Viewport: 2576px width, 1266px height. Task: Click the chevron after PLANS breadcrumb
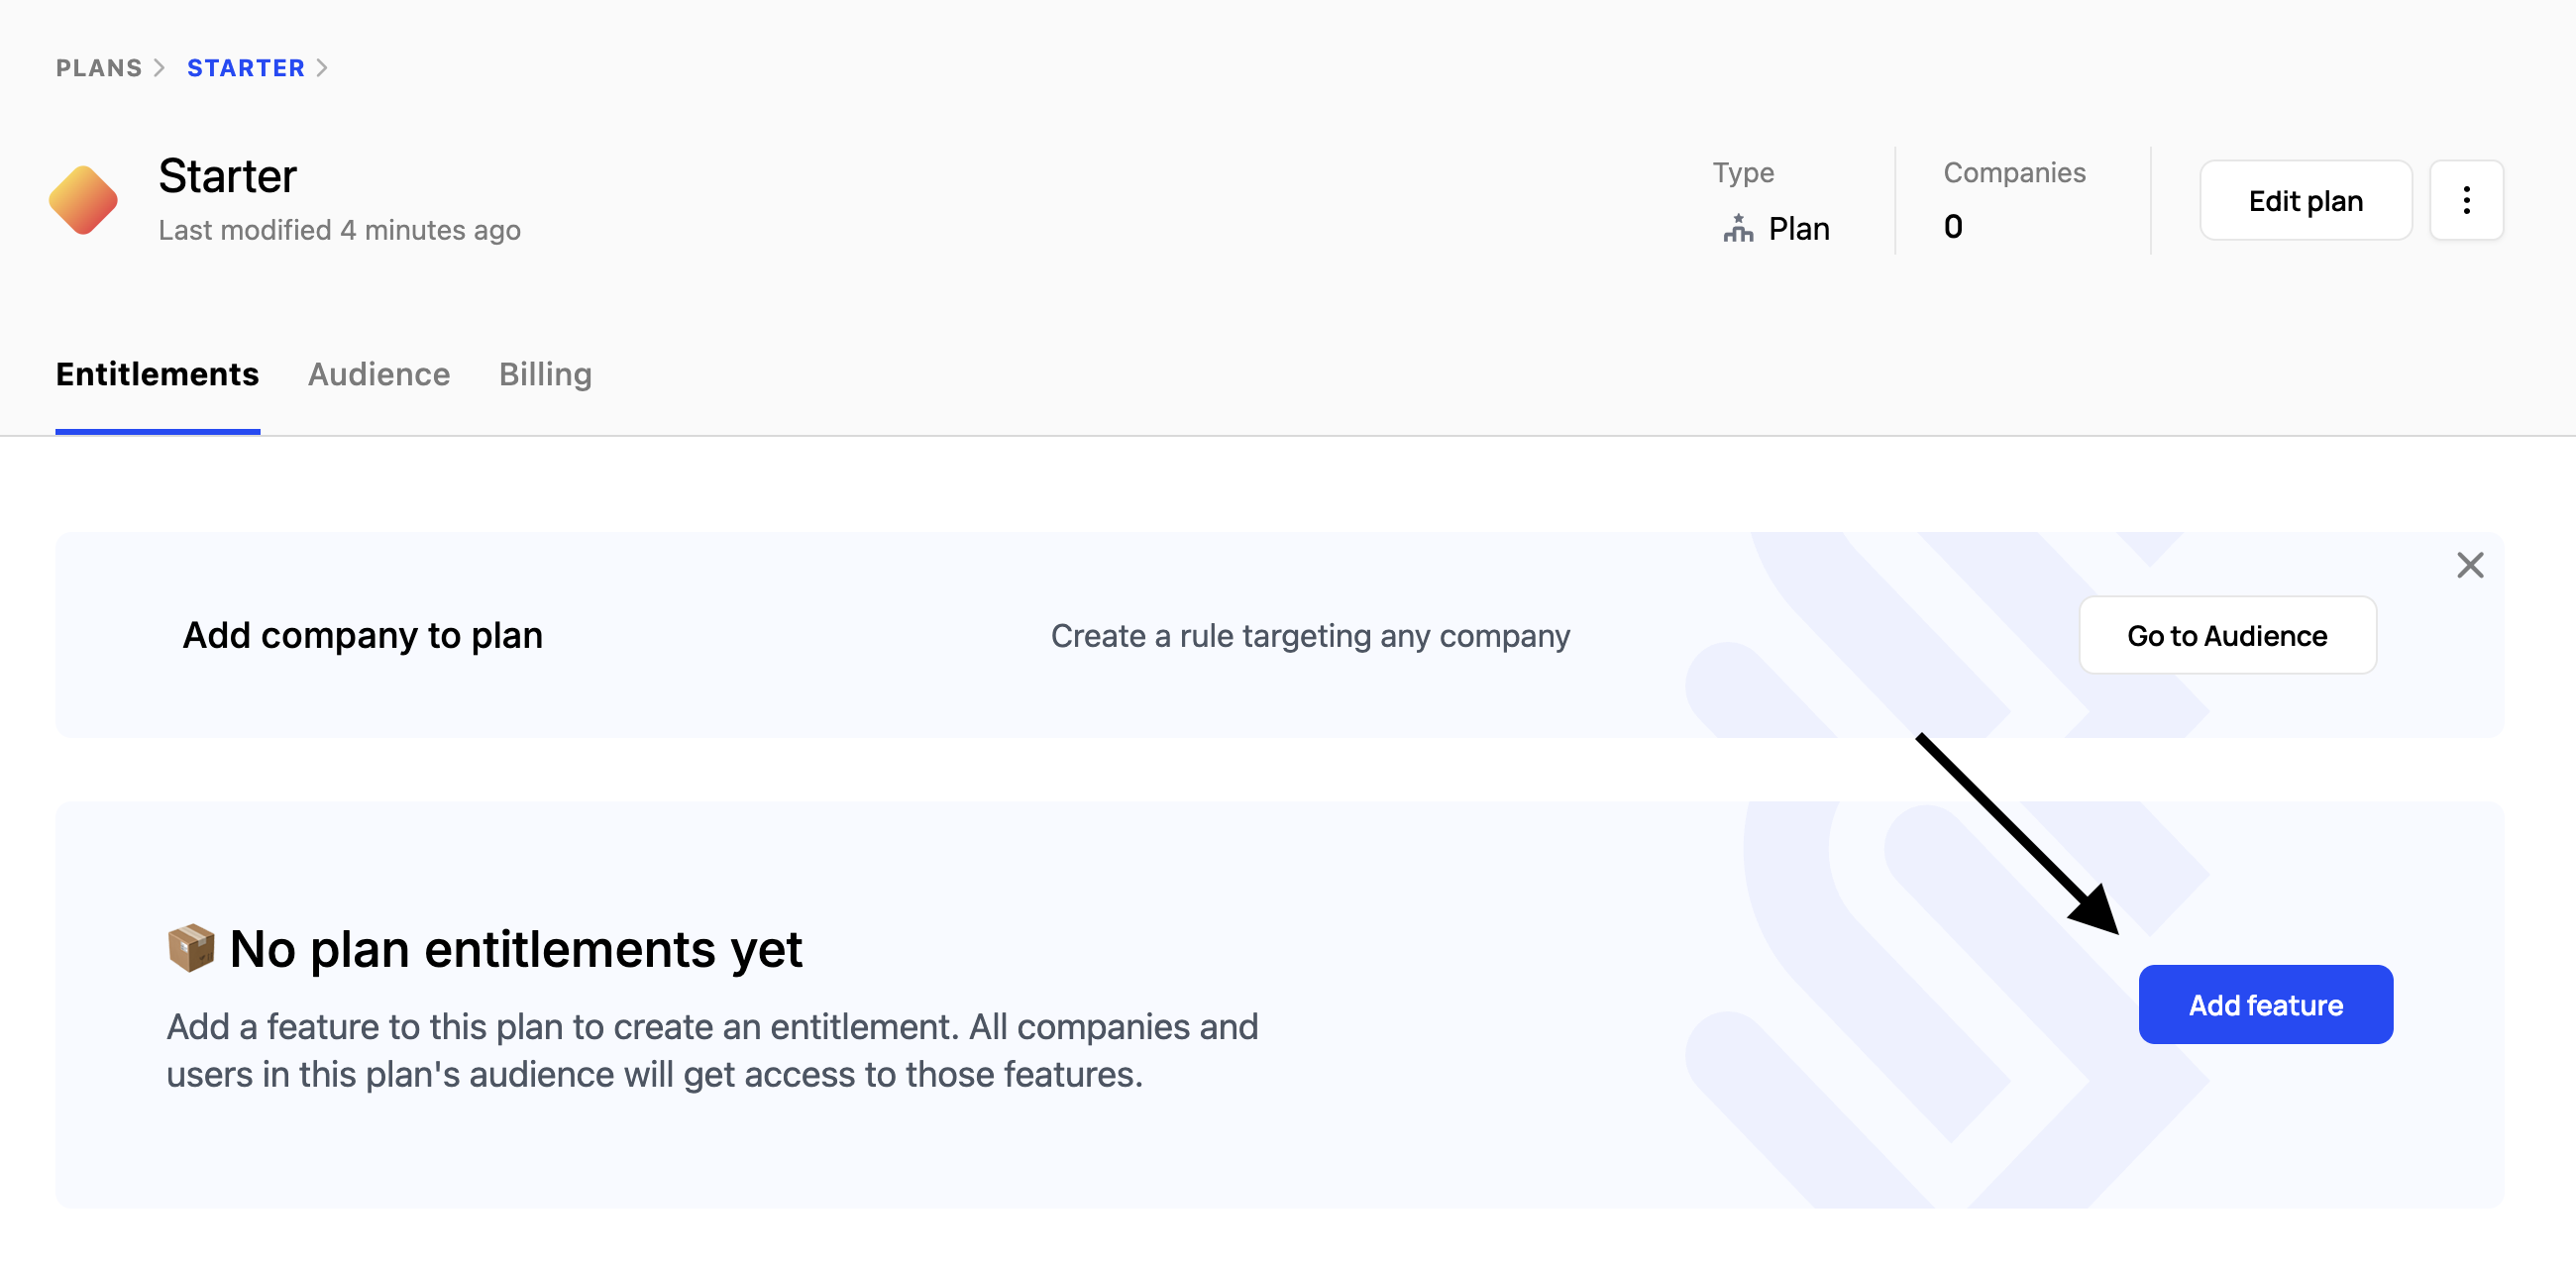coord(160,68)
